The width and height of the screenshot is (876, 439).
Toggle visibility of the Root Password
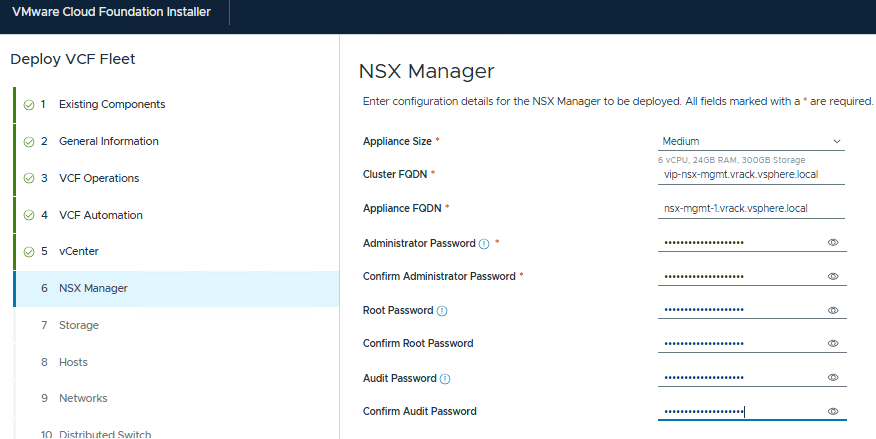pos(833,310)
